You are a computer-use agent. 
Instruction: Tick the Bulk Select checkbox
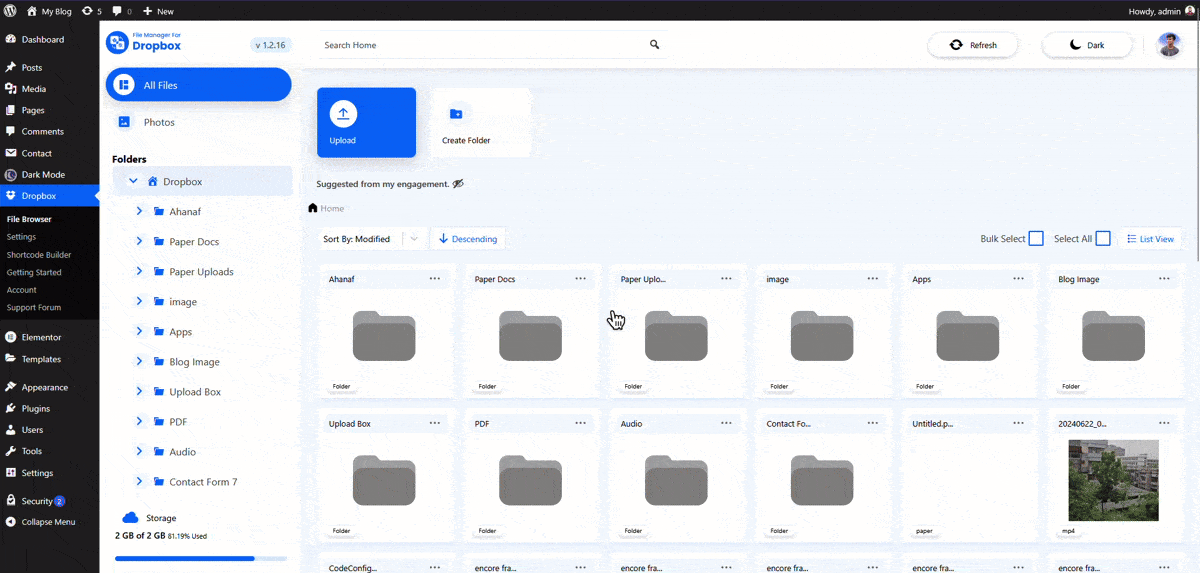click(1036, 238)
